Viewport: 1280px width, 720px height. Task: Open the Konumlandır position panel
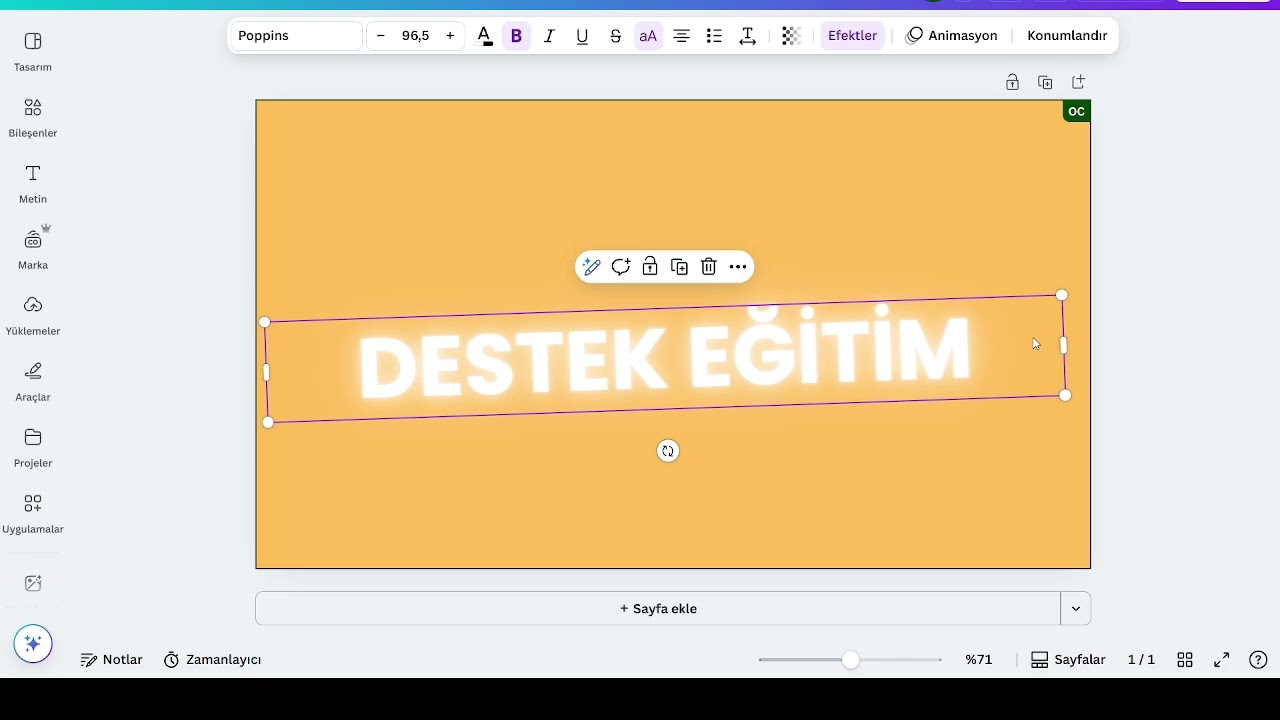(x=1067, y=36)
